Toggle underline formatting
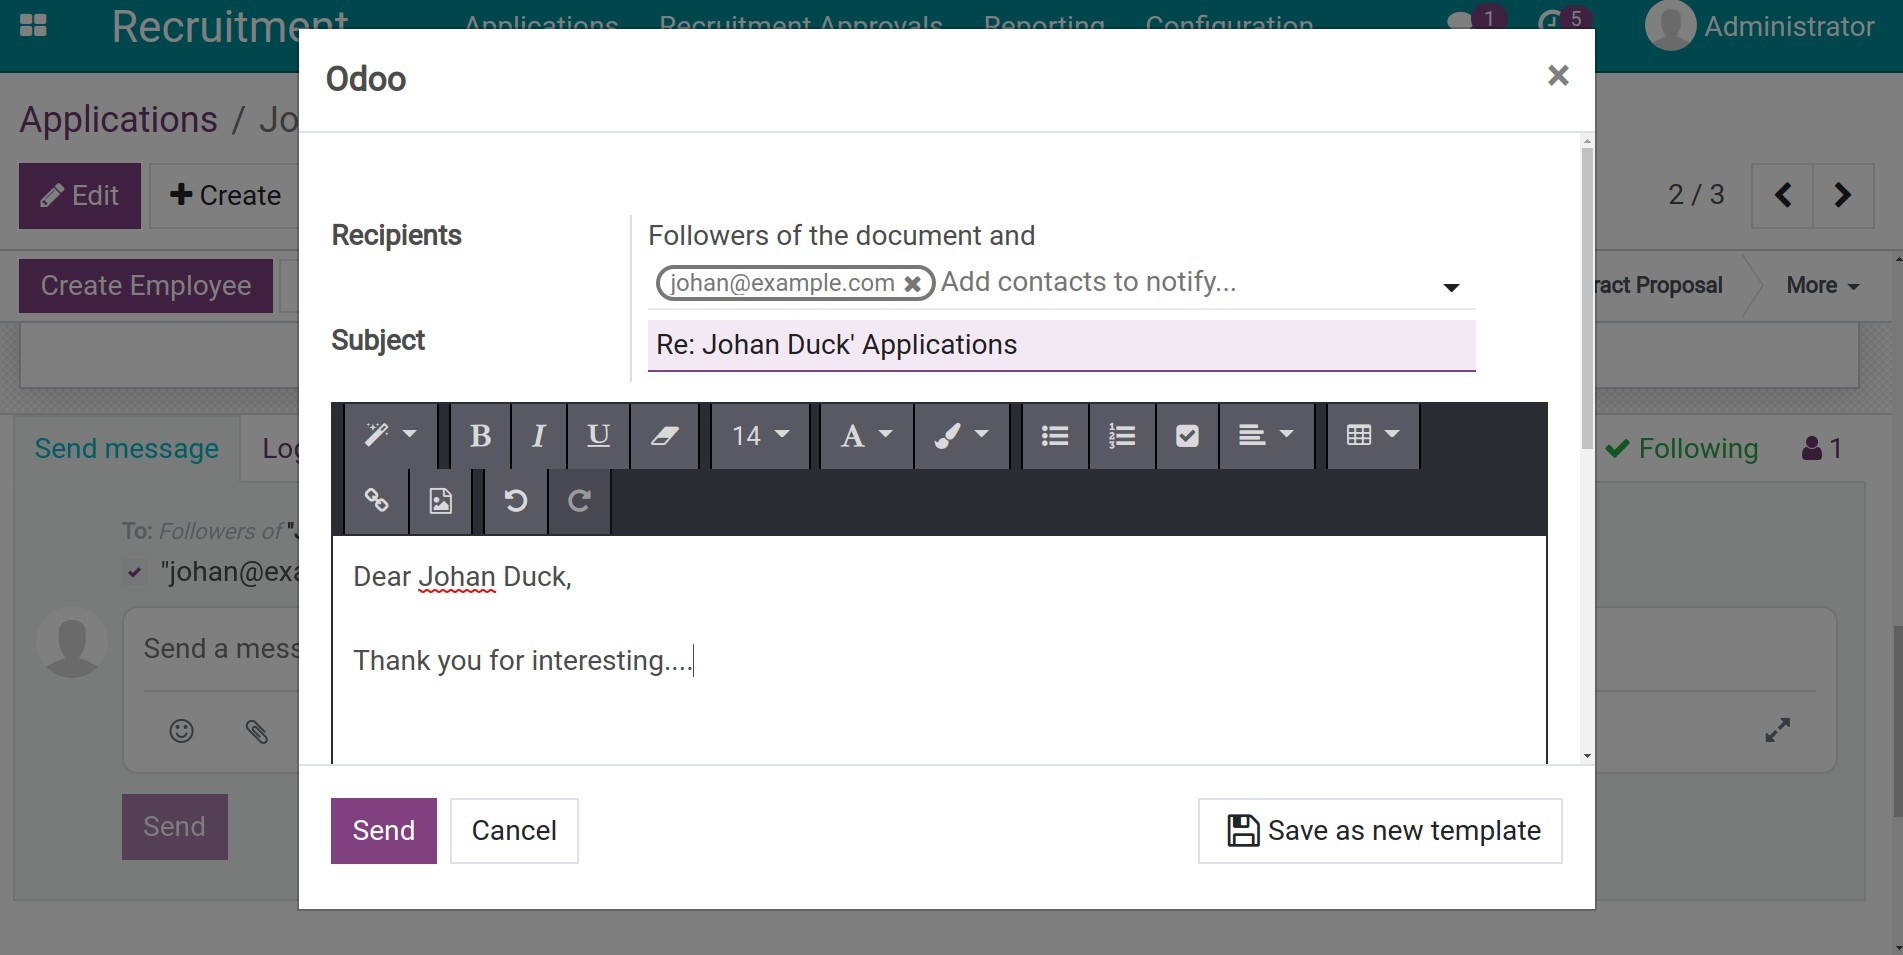 click(598, 436)
